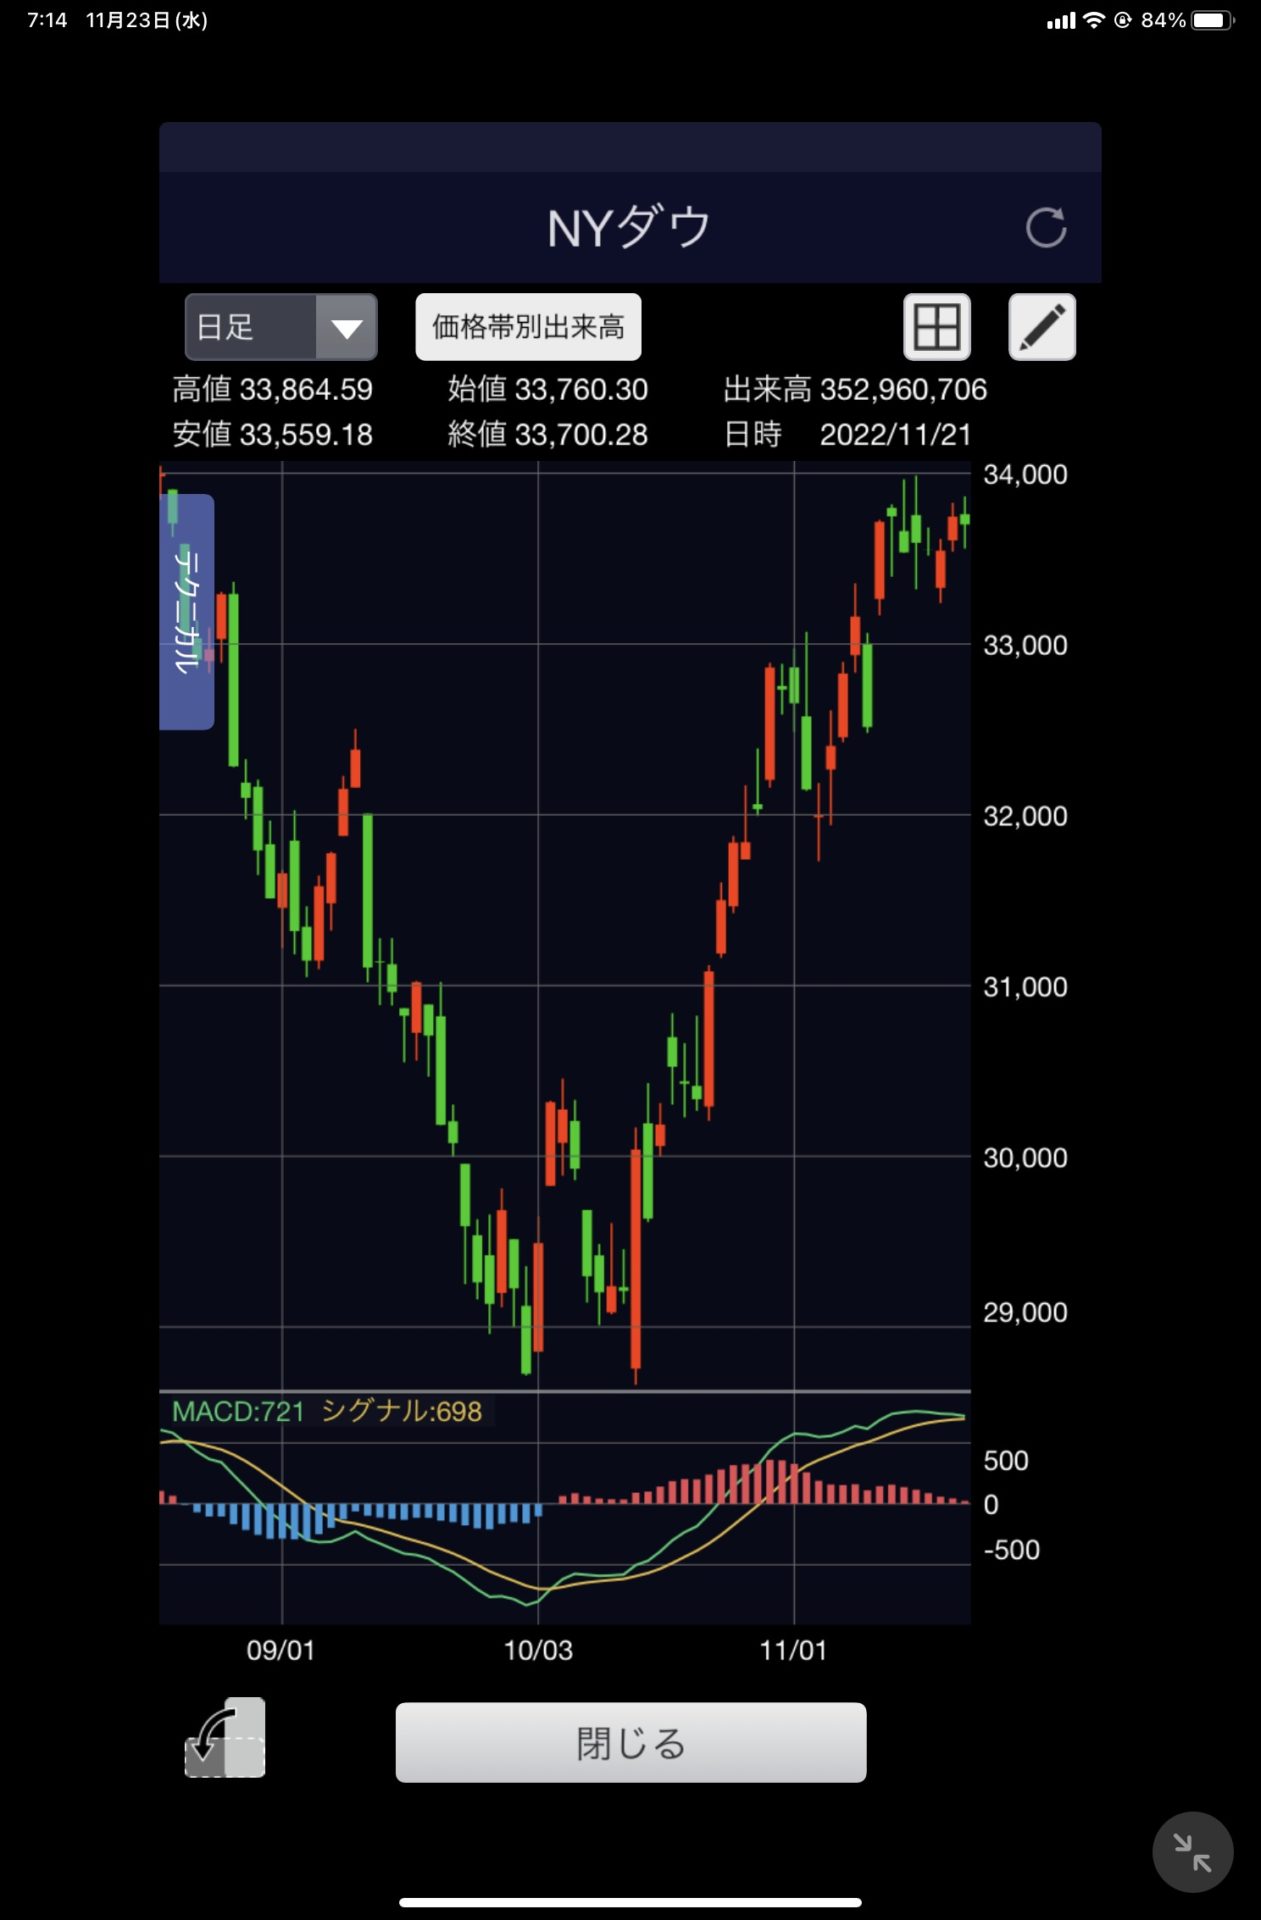
Task: Expand the テクニカル side panel
Action: tap(186, 611)
